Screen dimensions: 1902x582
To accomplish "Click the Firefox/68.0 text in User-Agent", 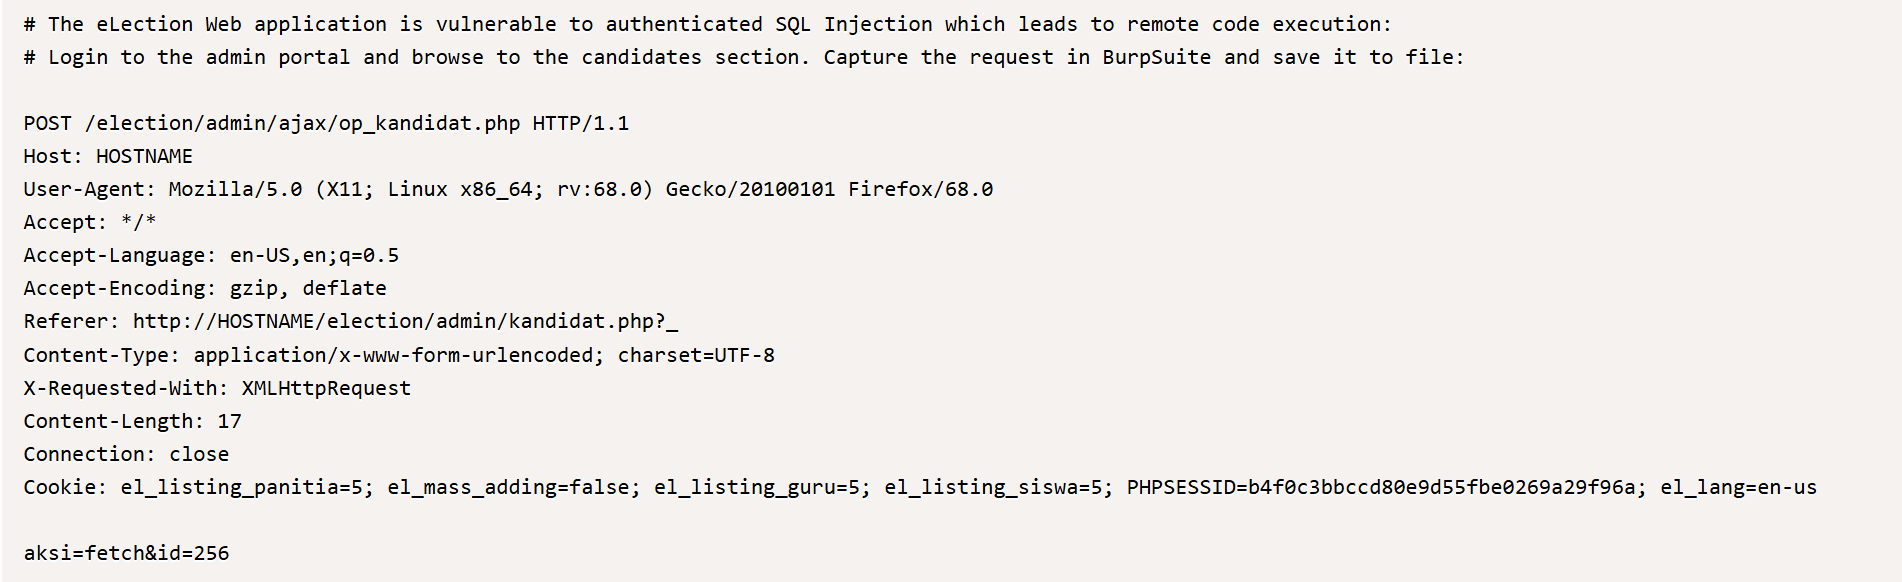I will tap(920, 189).
